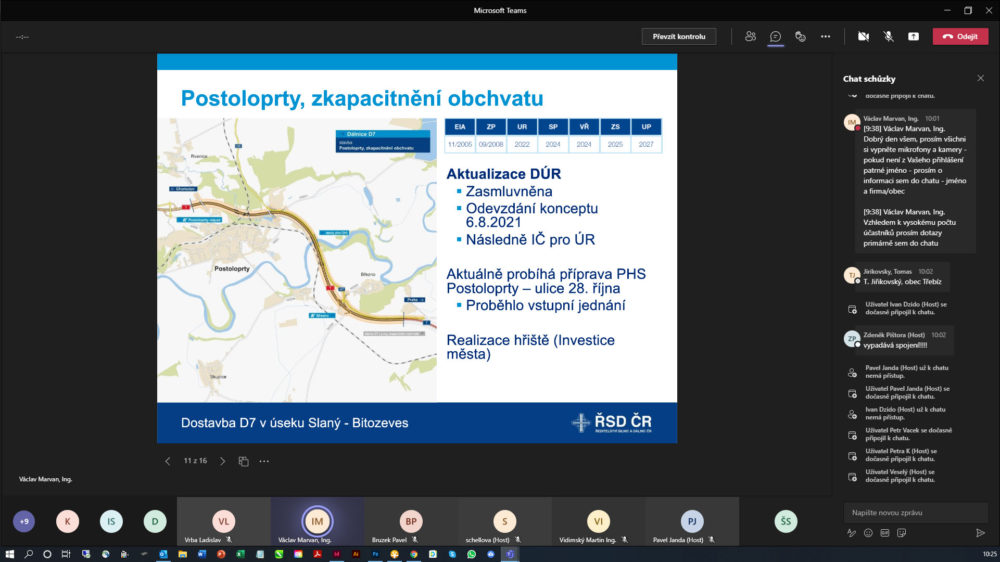
Task: Expand the +9 additional participants overflow
Action: pyautogui.click(x=24, y=521)
